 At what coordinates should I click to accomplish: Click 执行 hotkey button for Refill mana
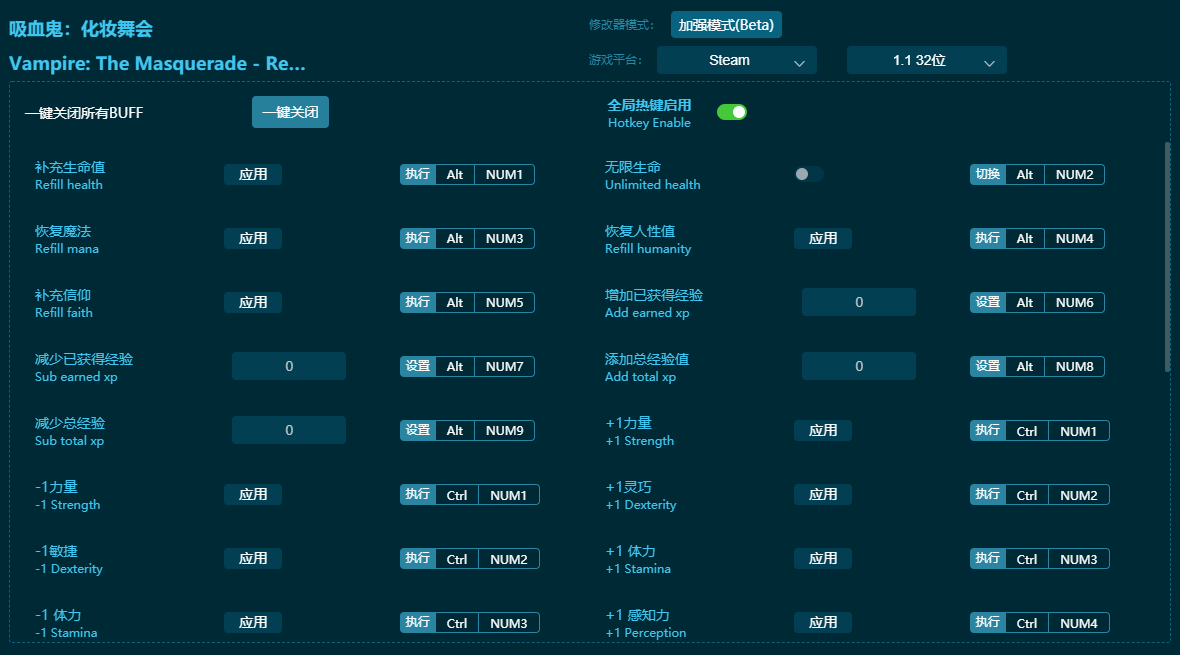418,239
